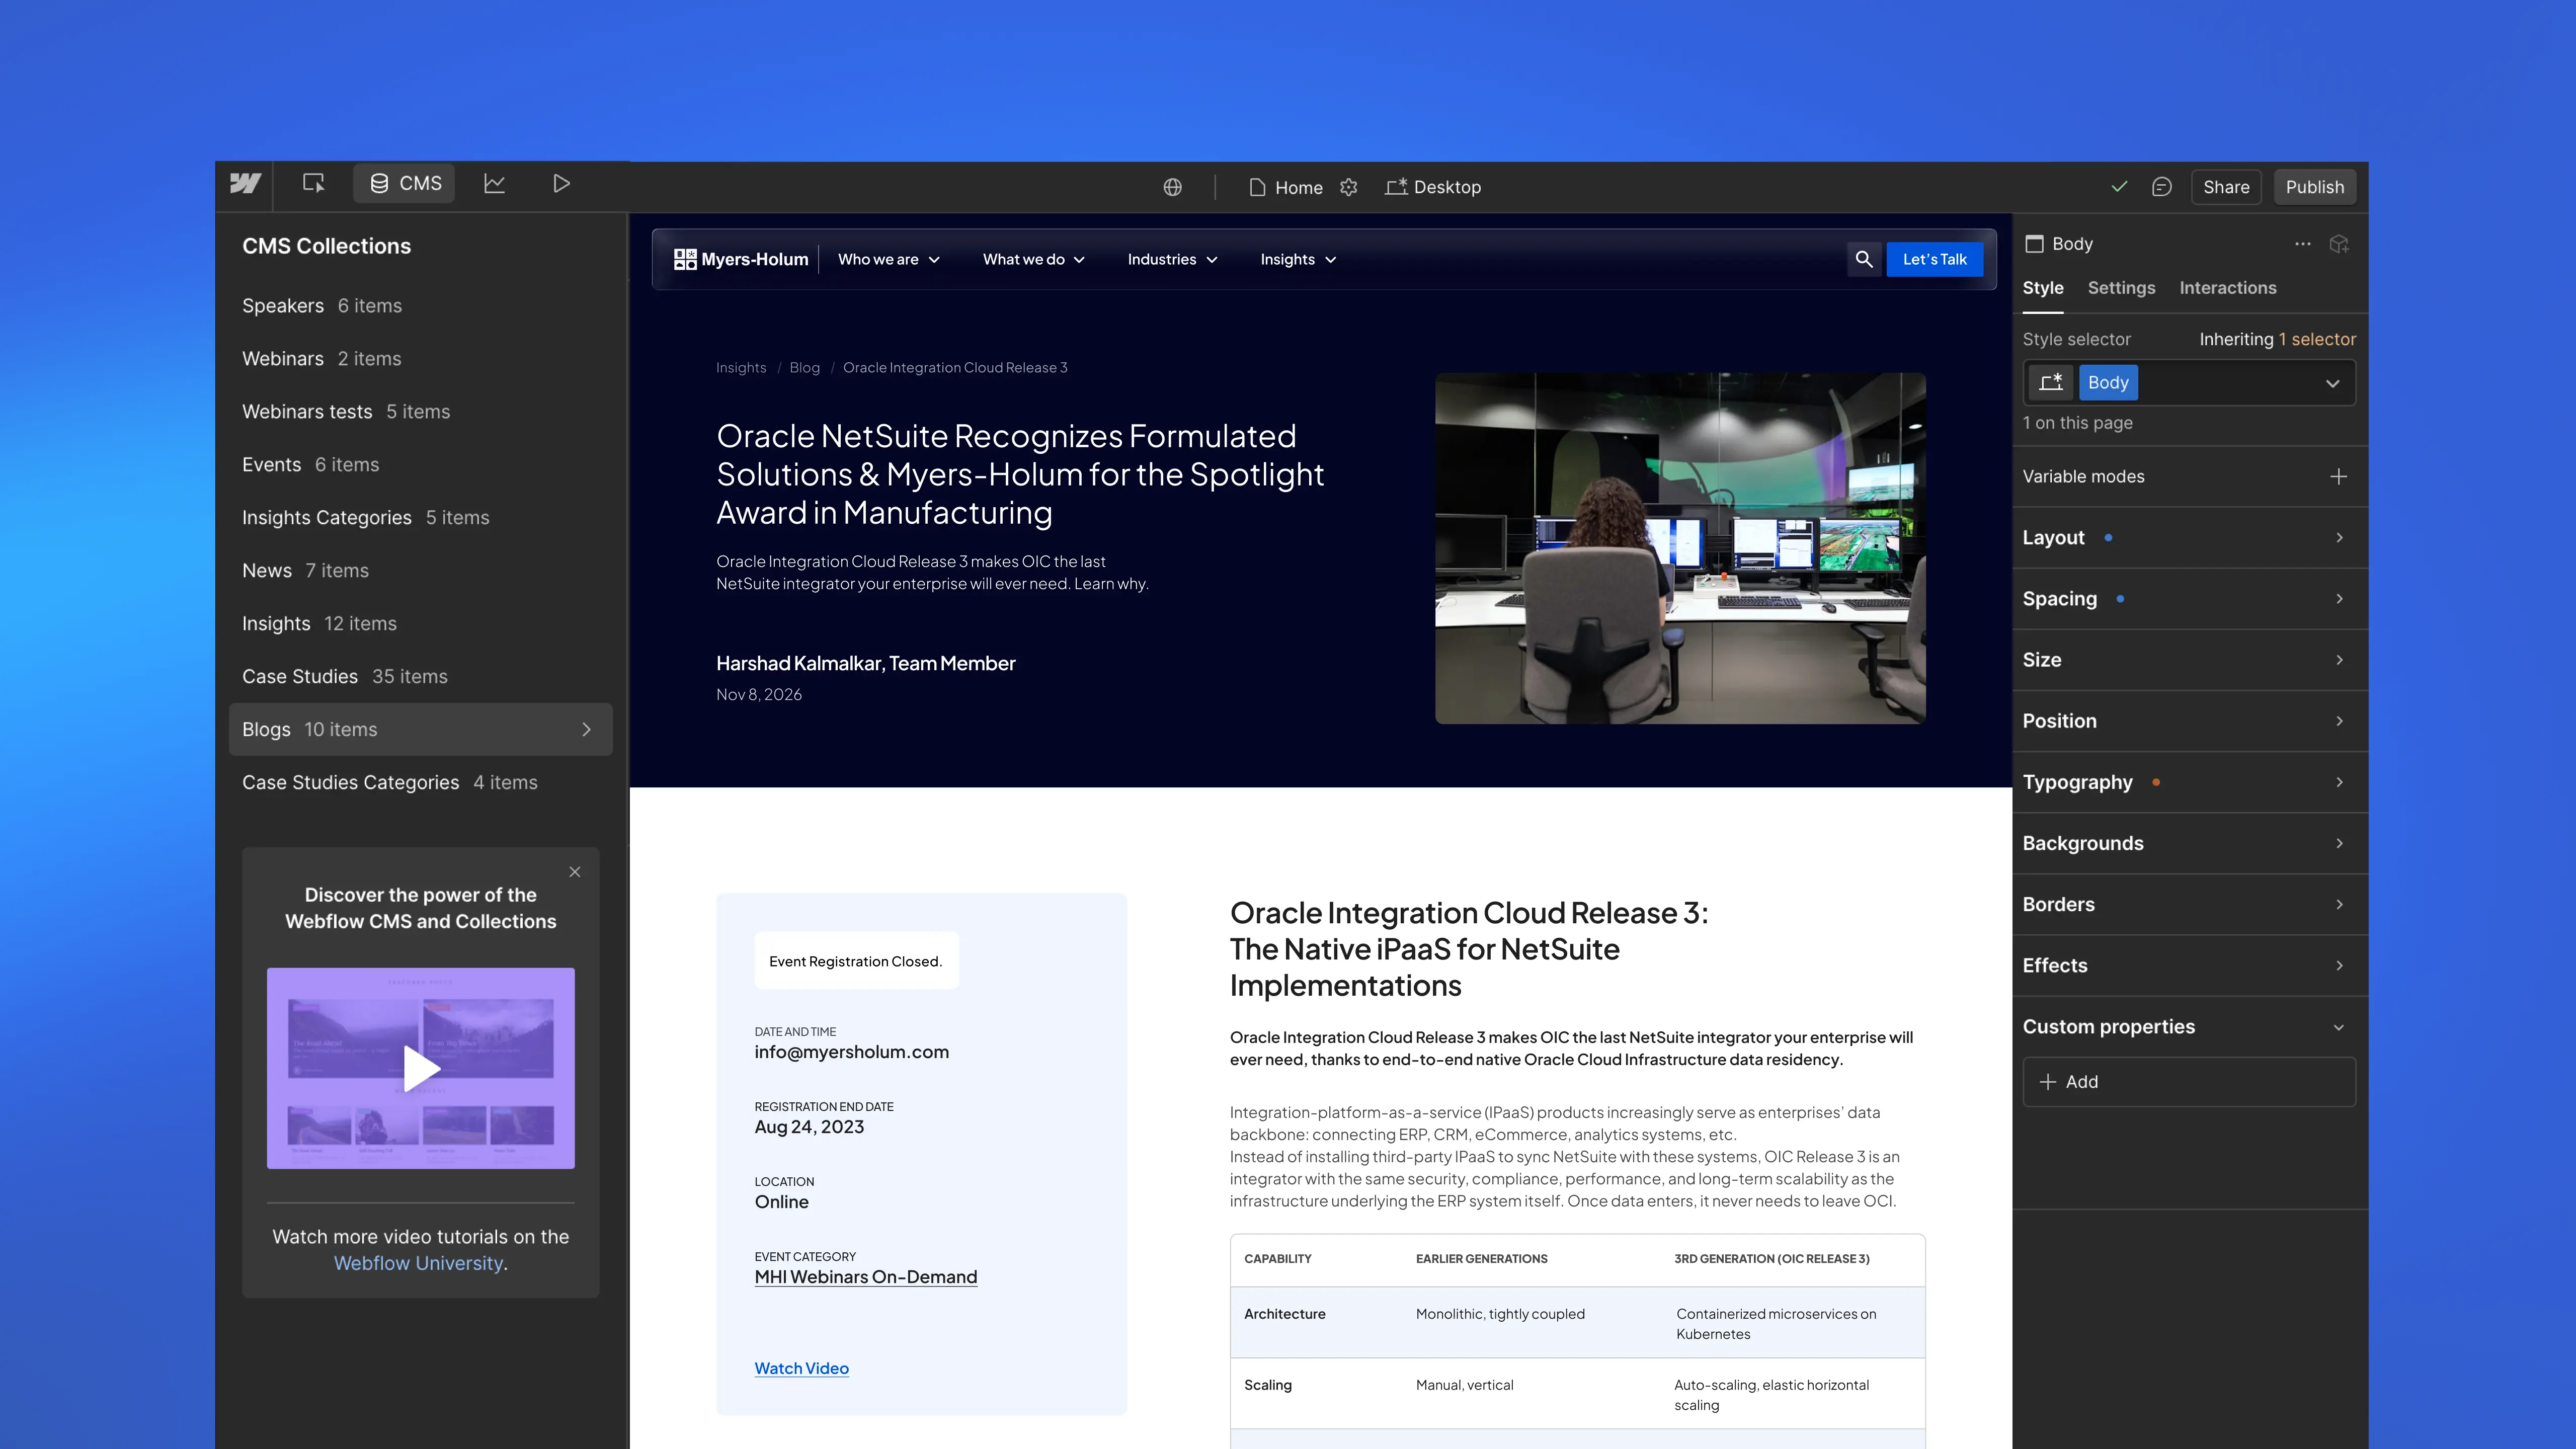Switch to the Style tab
This screenshot has height=1449, width=2576.
pyautogui.click(x=2043, y=288)
